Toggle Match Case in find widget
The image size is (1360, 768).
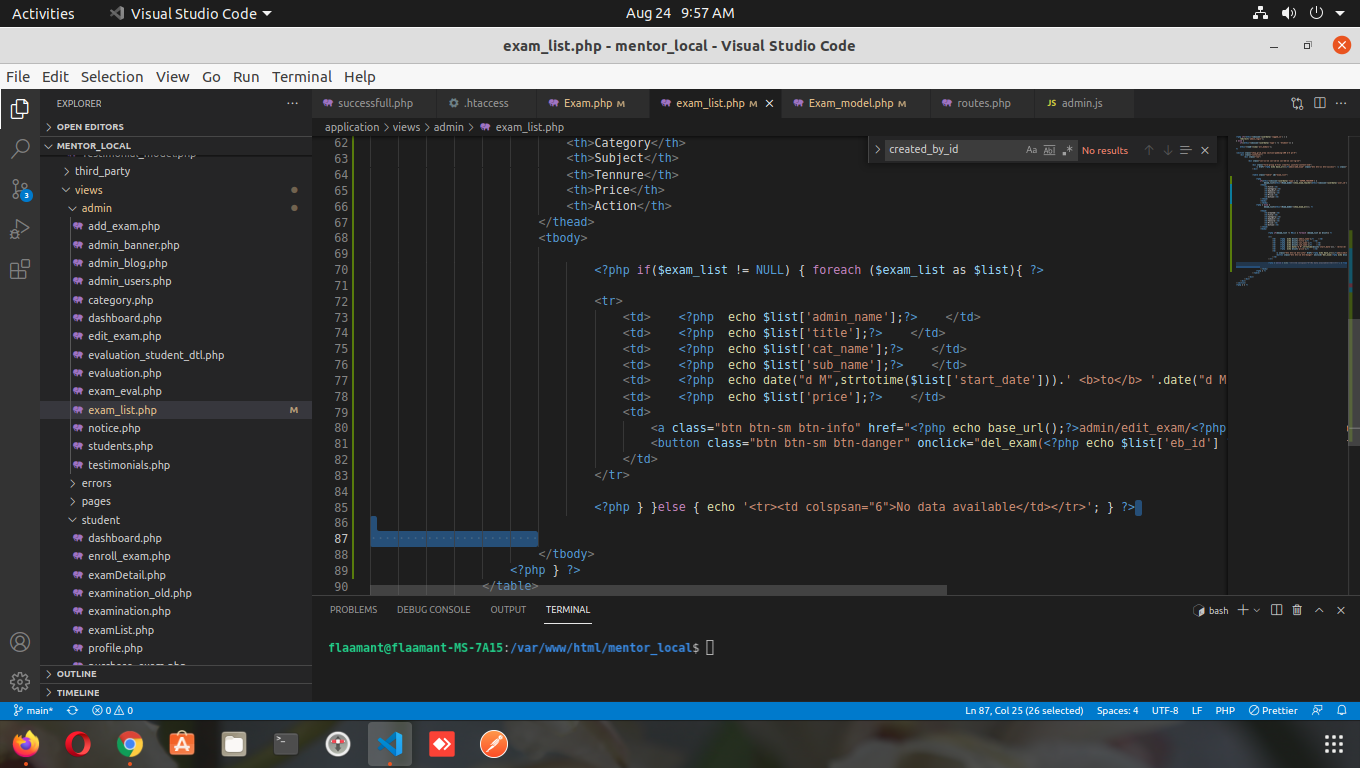tap(1031, 150)
